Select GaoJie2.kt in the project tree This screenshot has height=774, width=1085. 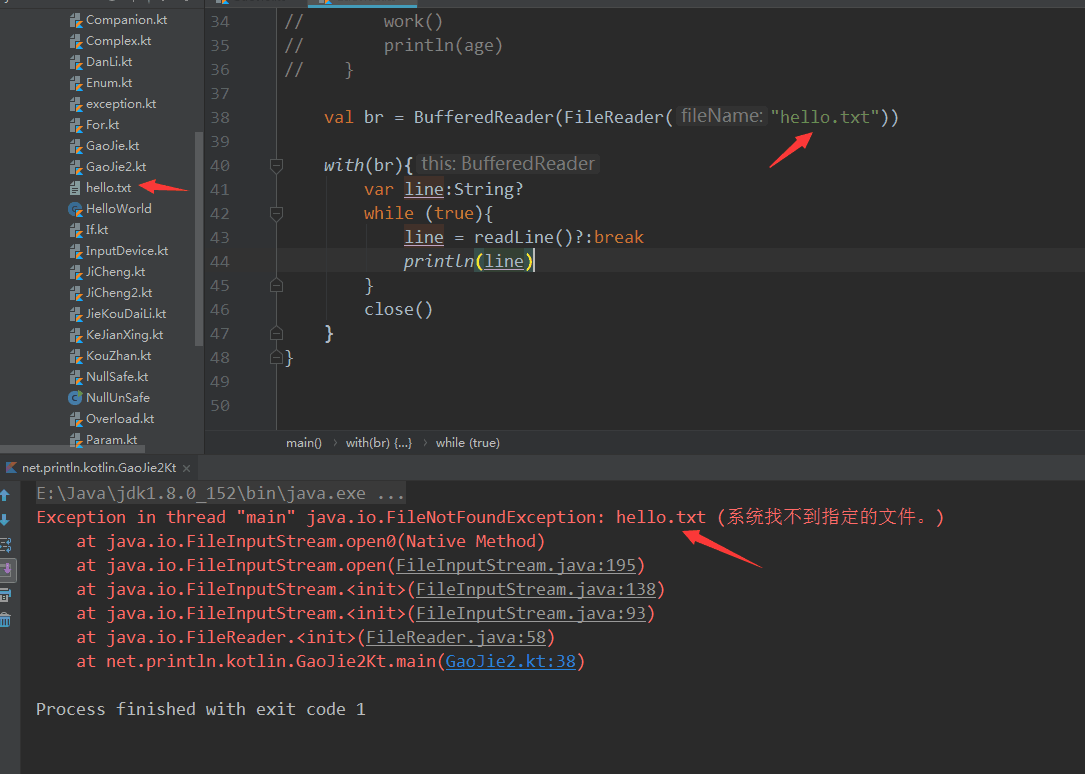tap(116, 167)
